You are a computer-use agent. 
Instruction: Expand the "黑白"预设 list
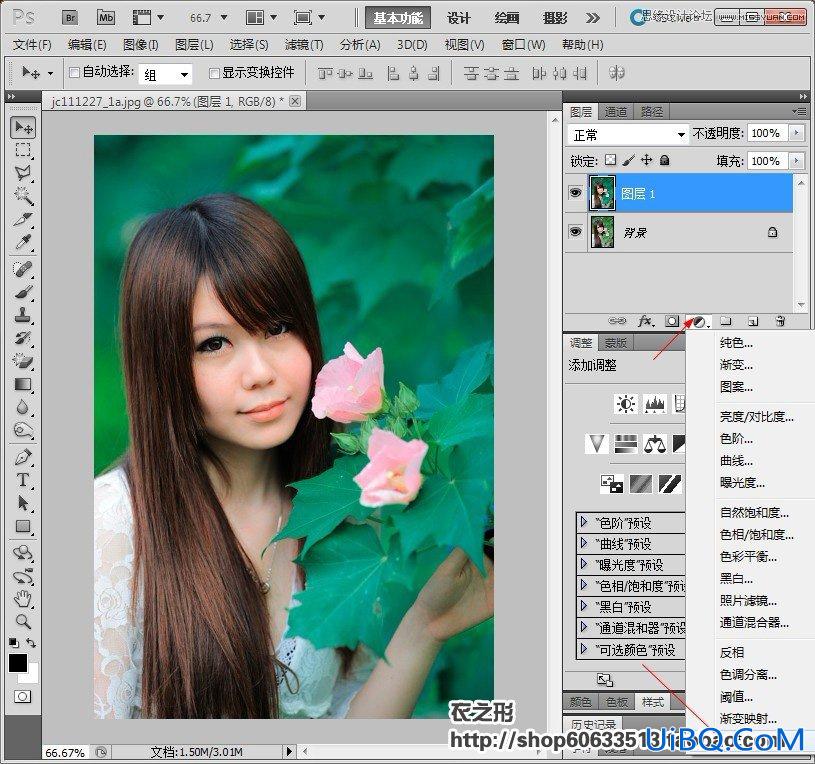tap(584, 607)
